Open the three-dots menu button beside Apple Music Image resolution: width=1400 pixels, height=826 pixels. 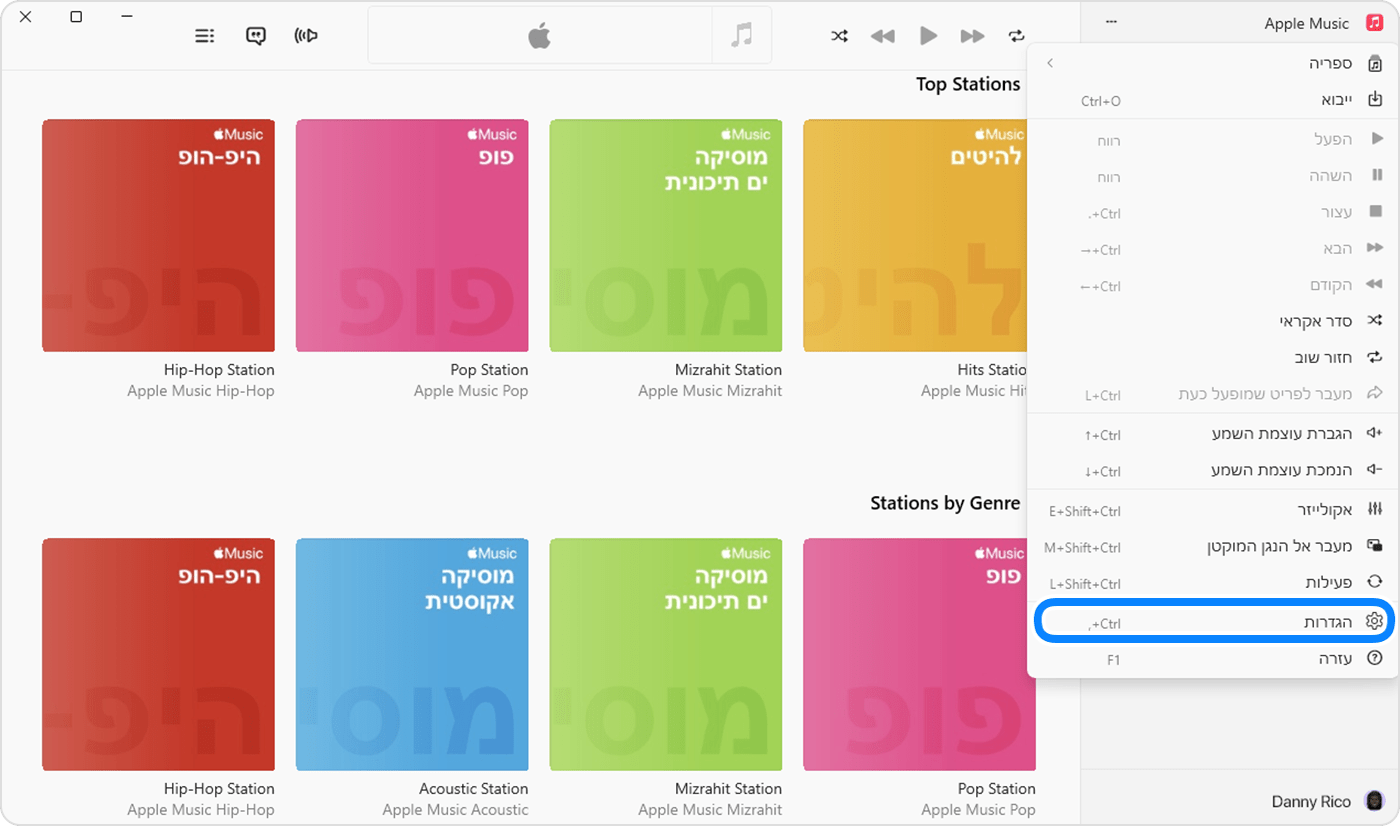coord(1111,22)
